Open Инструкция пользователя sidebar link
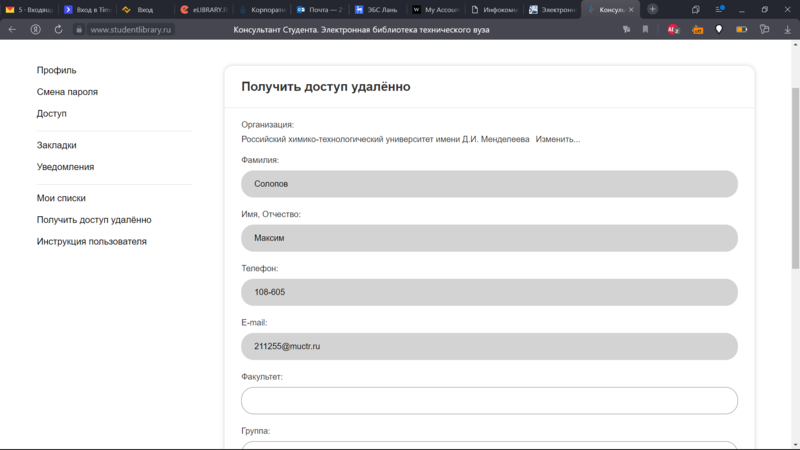Viewport: 800px width, 450px height. pos(92,241)
